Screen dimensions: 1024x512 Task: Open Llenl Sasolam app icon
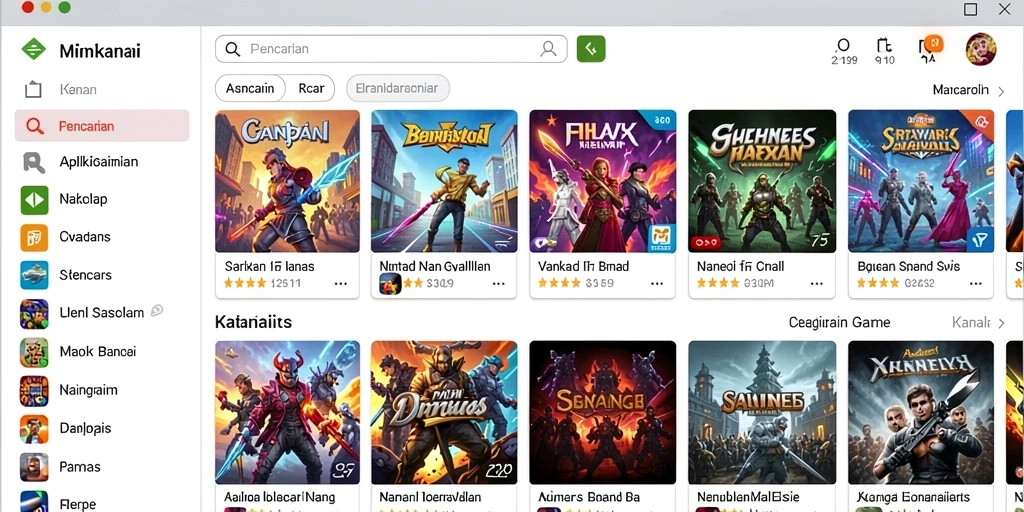[x=34, y=313]
